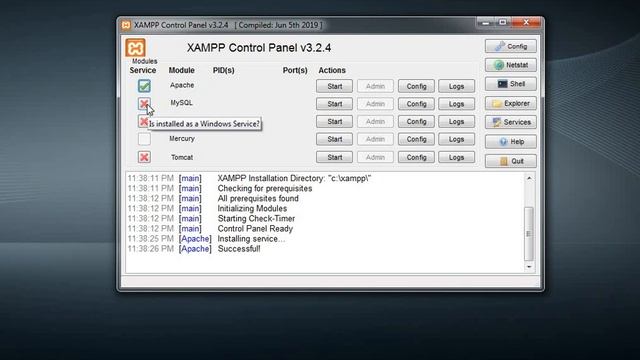
Task: View Apache Logs
Action: [456, 86]
